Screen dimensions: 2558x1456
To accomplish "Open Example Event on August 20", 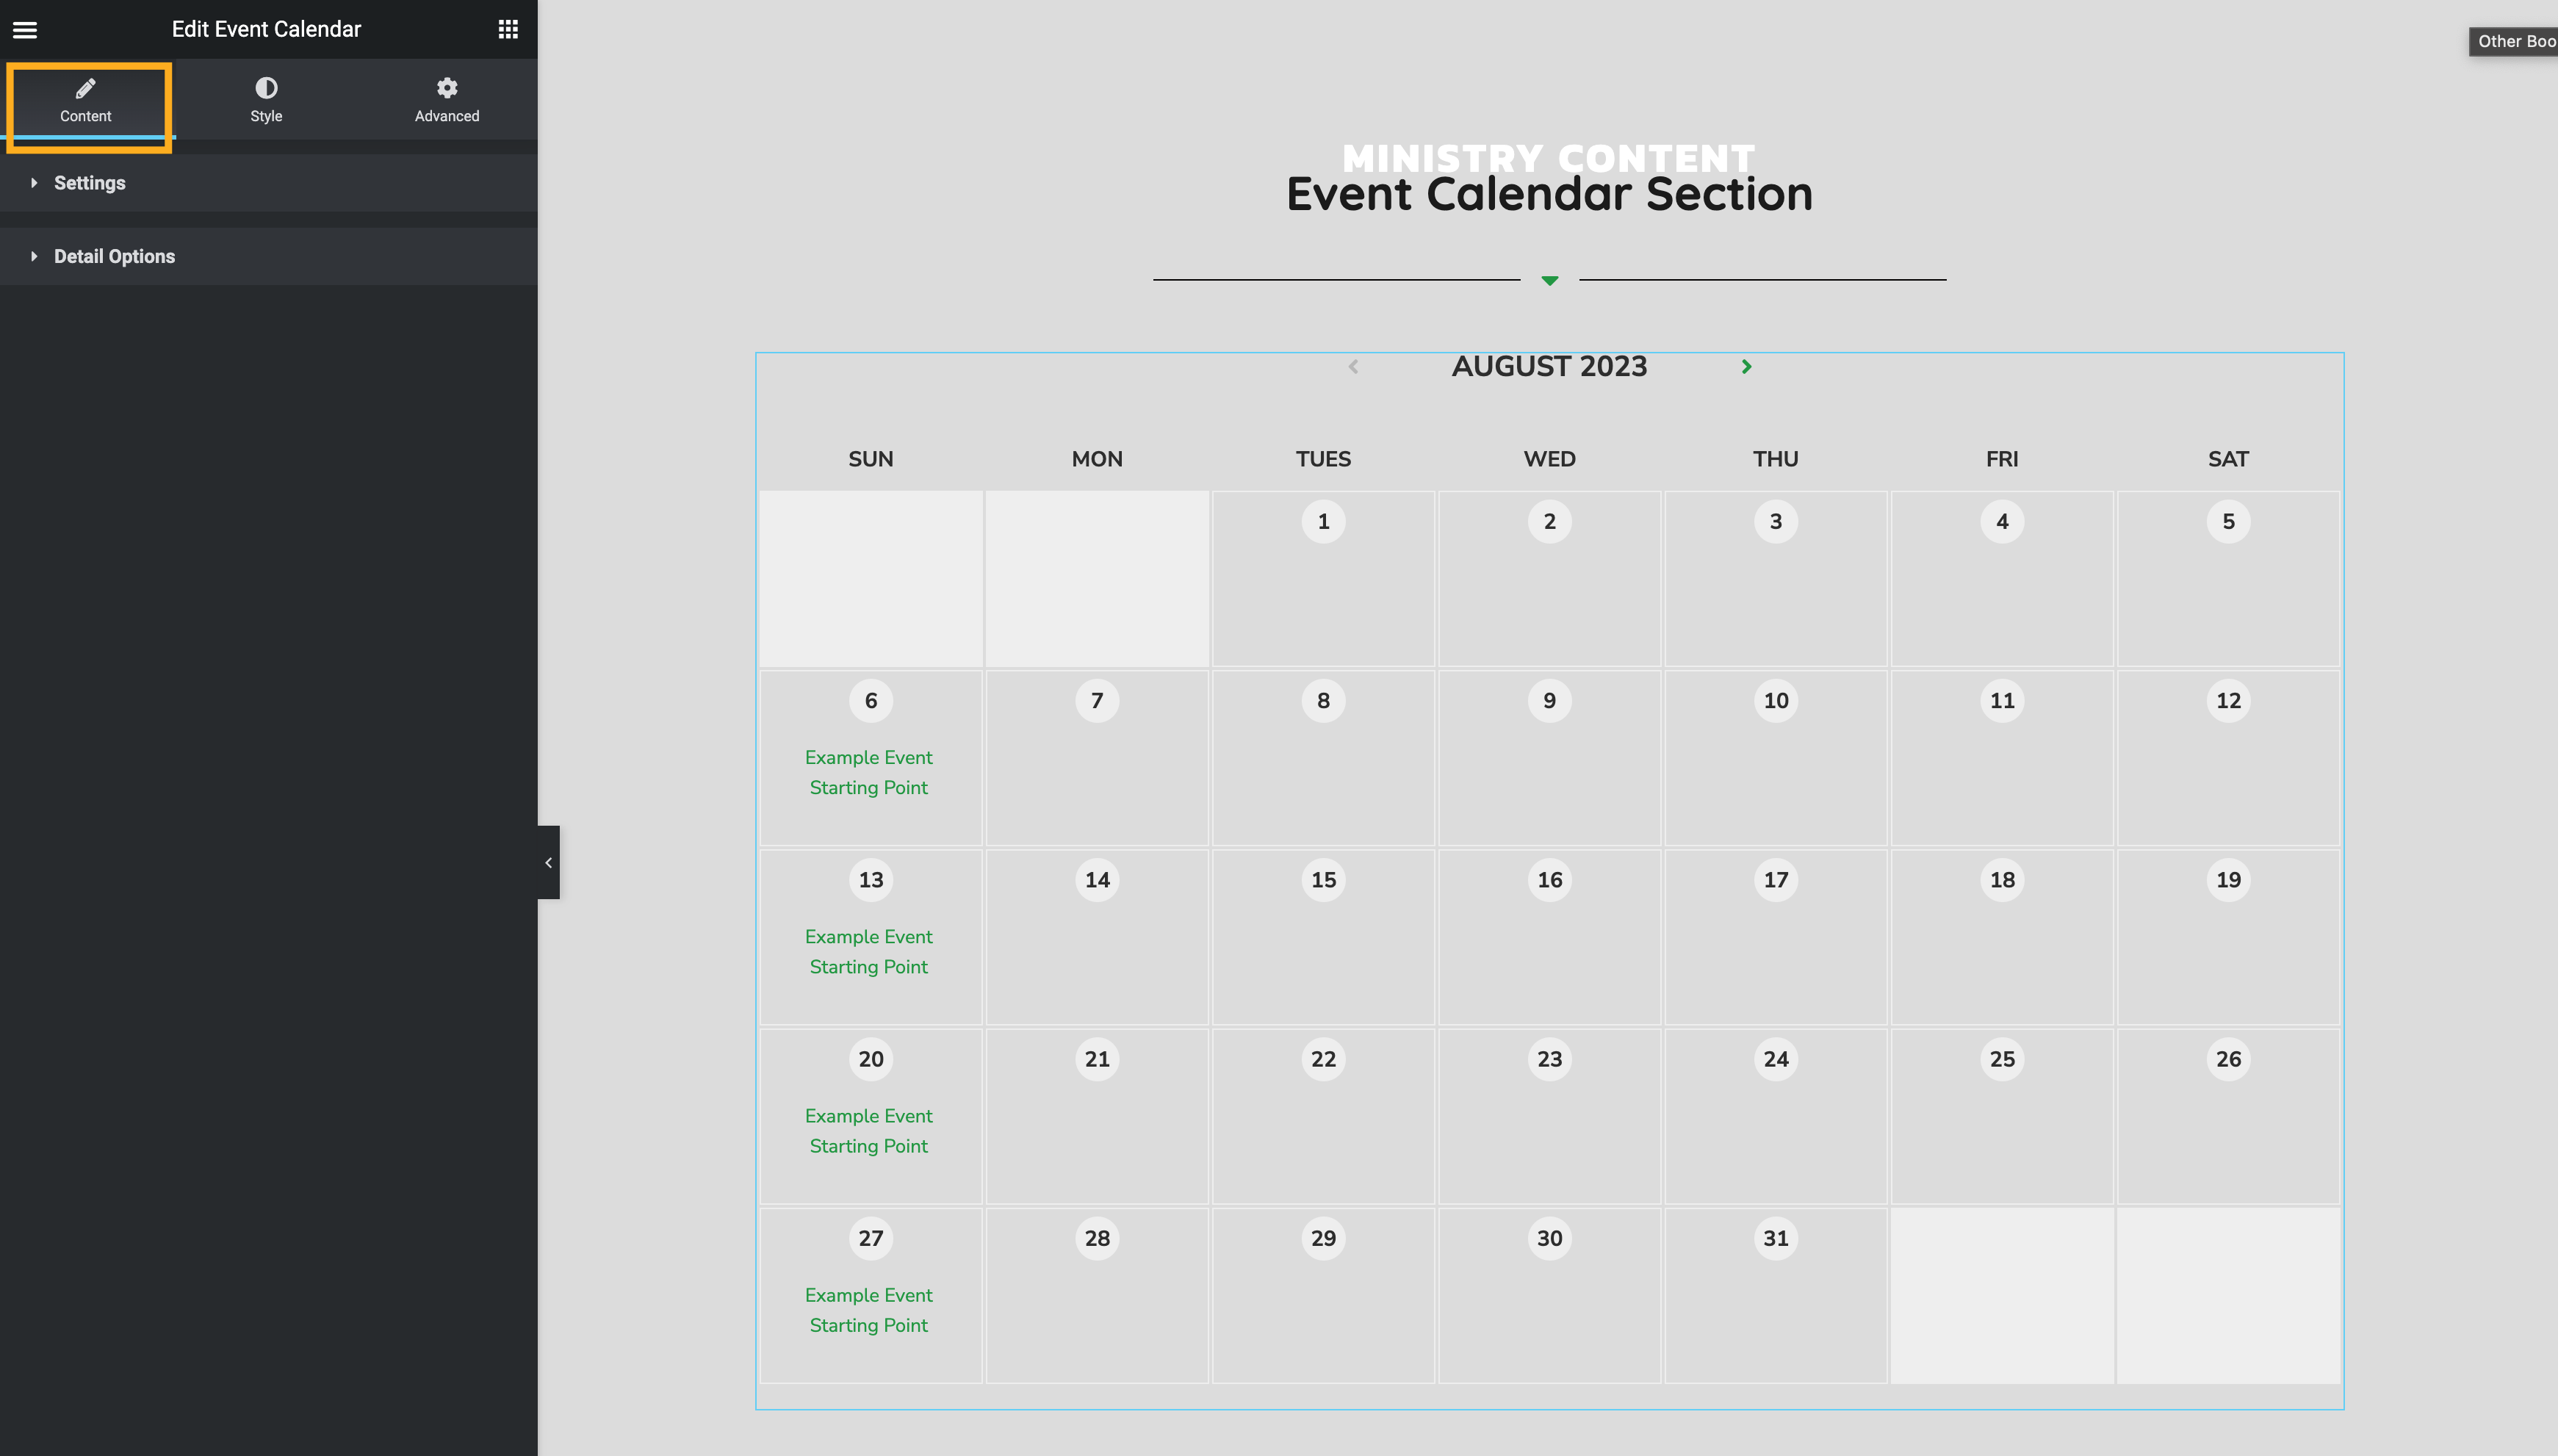I will click(868, 1130).
